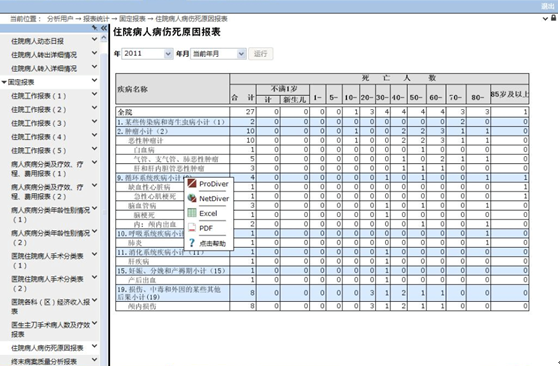Click the lock icon at top right
The image size is (560, 368).
point(553,18)
